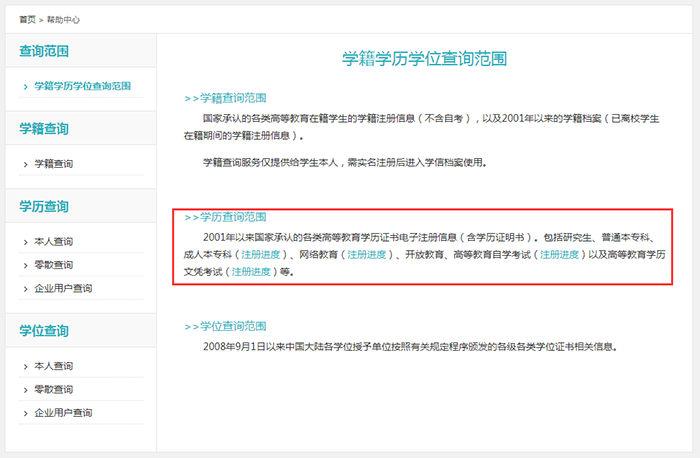The image size is (700, 458).
Task: Select 学籍学历学位查询范围 in the sidebar
Action: coord(83,86)
